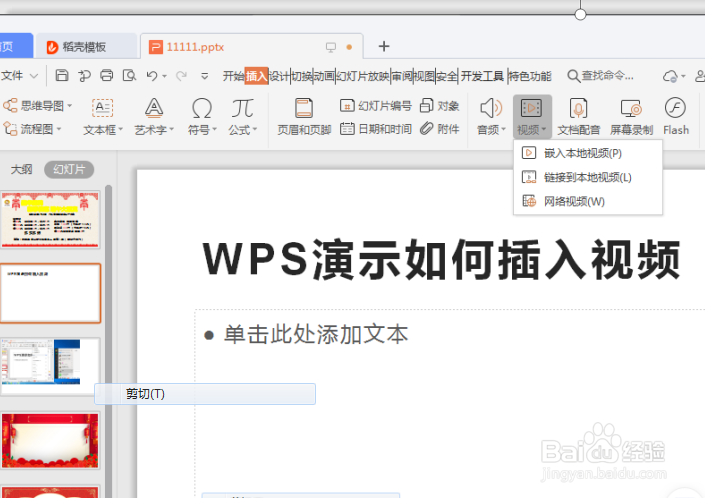Expand the 公式 dropdown arrow
This screenshot has height=498, width=705.
pos(255,130)
